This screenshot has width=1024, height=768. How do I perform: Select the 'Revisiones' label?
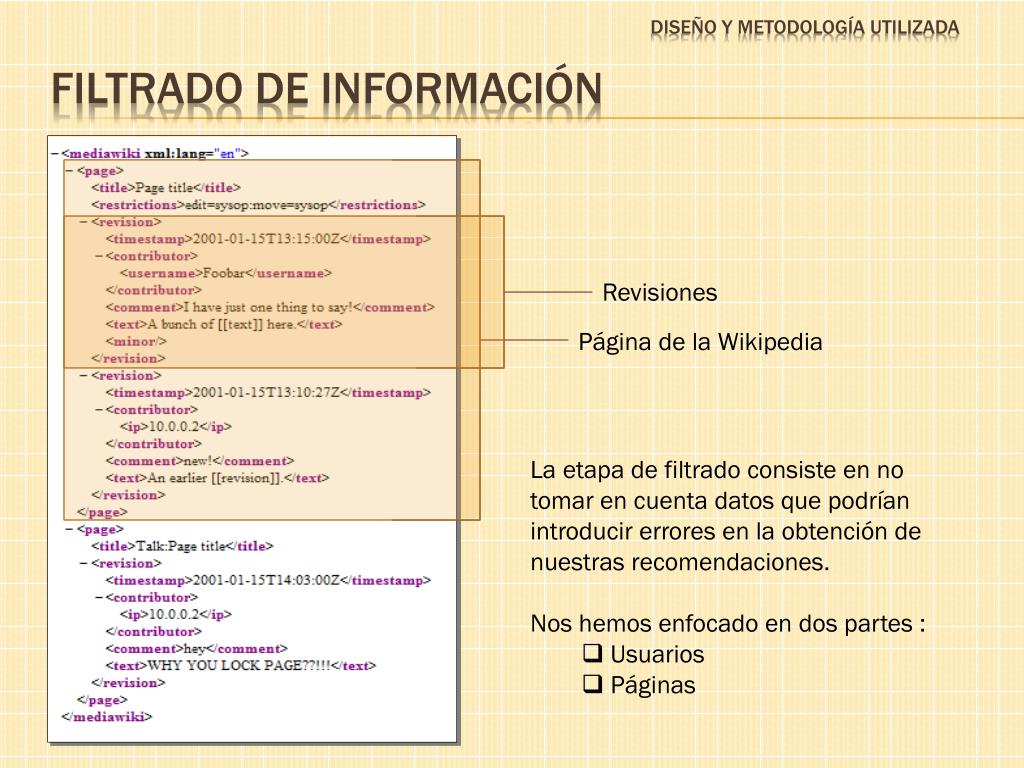[660, 293]
